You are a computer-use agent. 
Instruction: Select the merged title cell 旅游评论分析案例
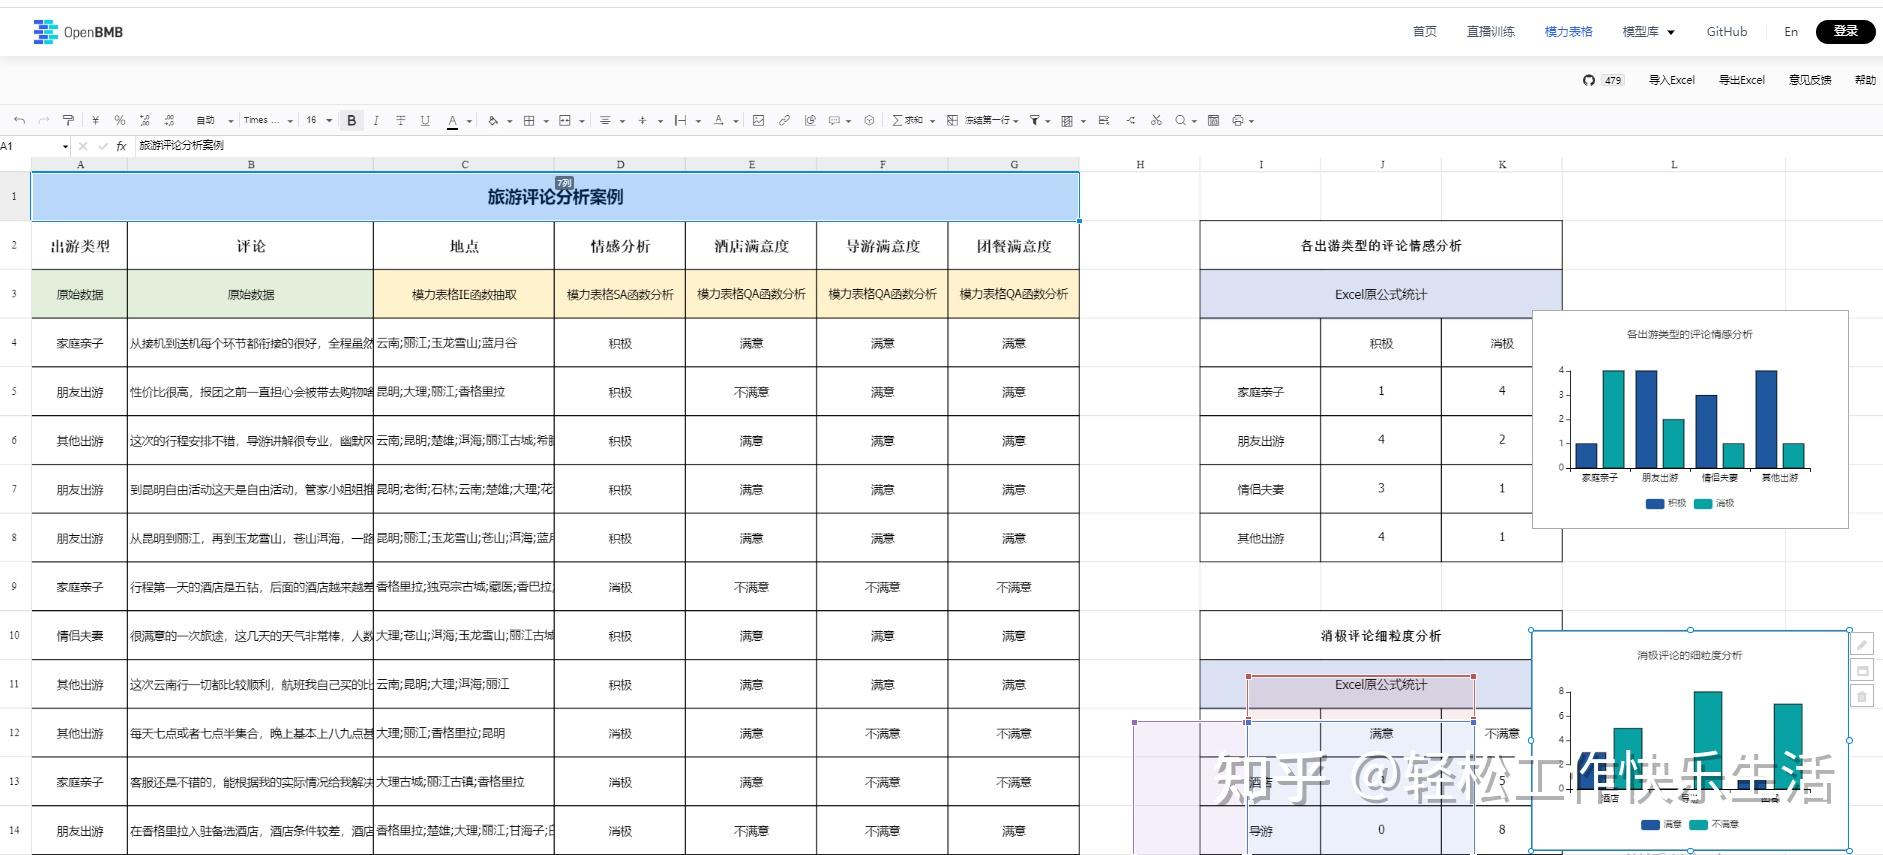pos(555,197)
